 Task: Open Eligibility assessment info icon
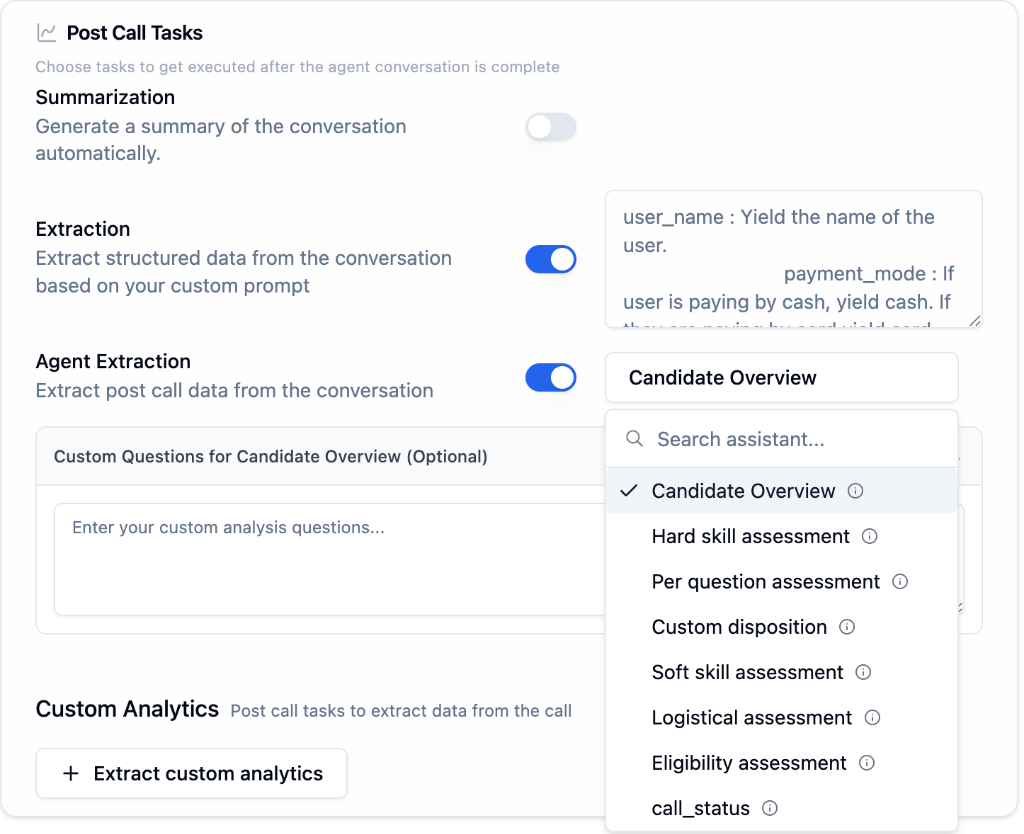867,763
